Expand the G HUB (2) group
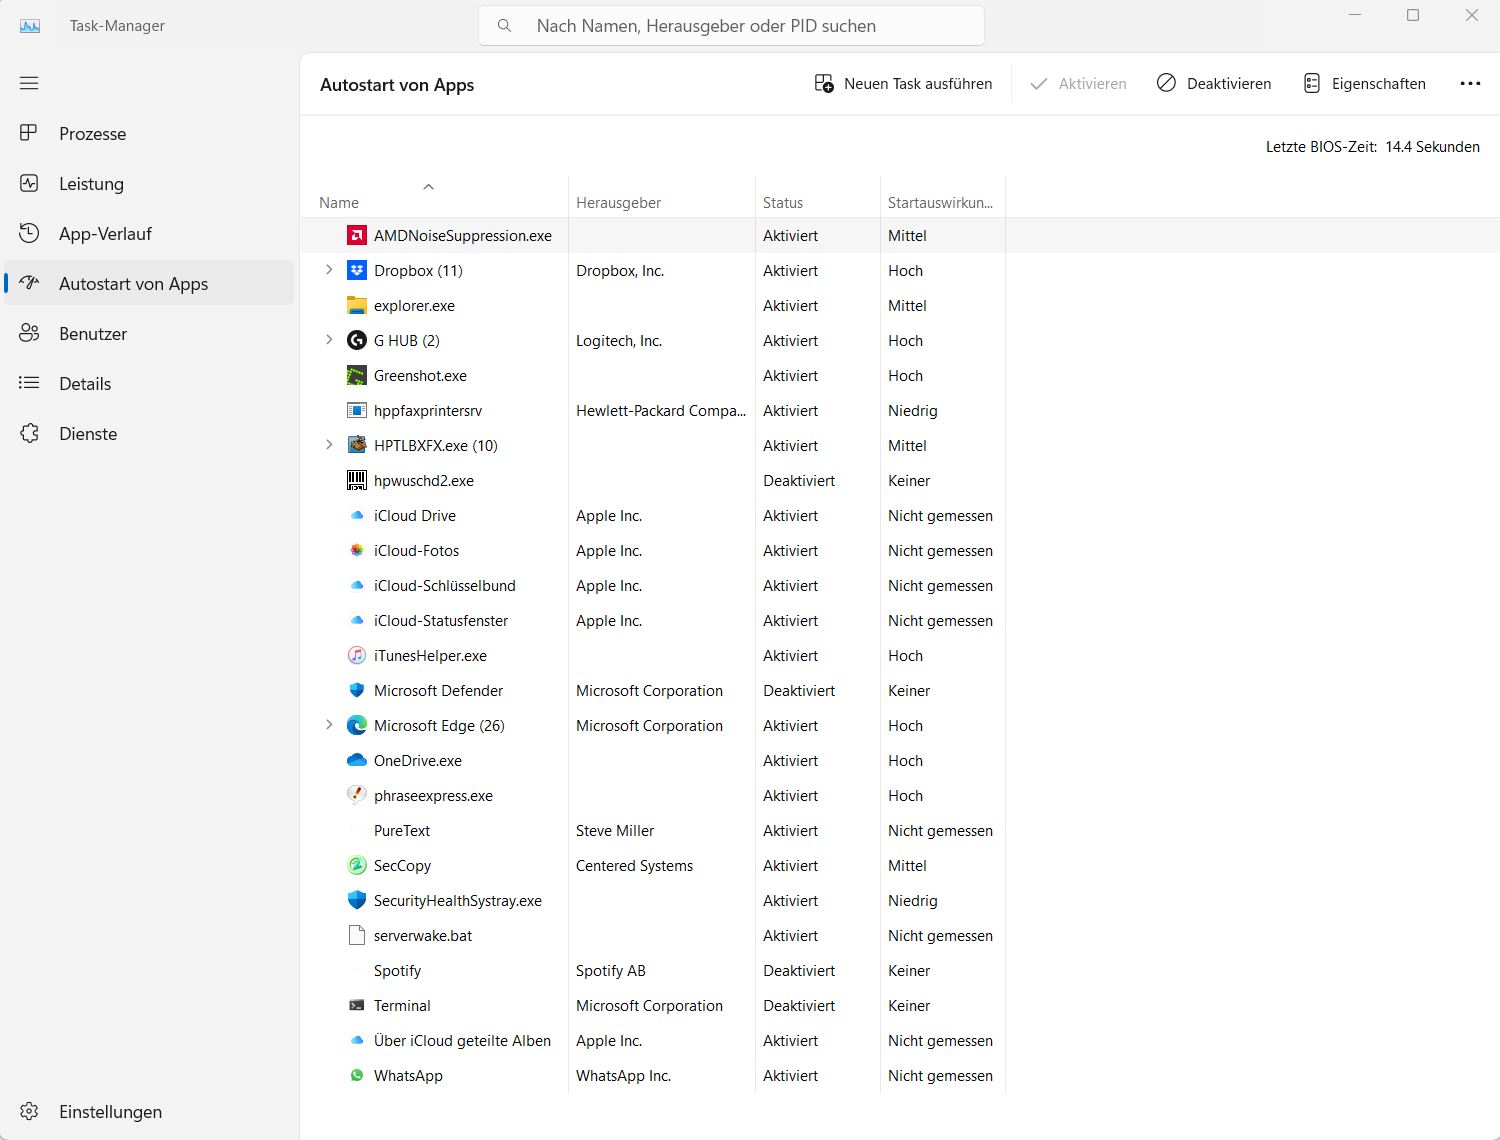This screenshot has height=1140, width=1500. point(329,340)
